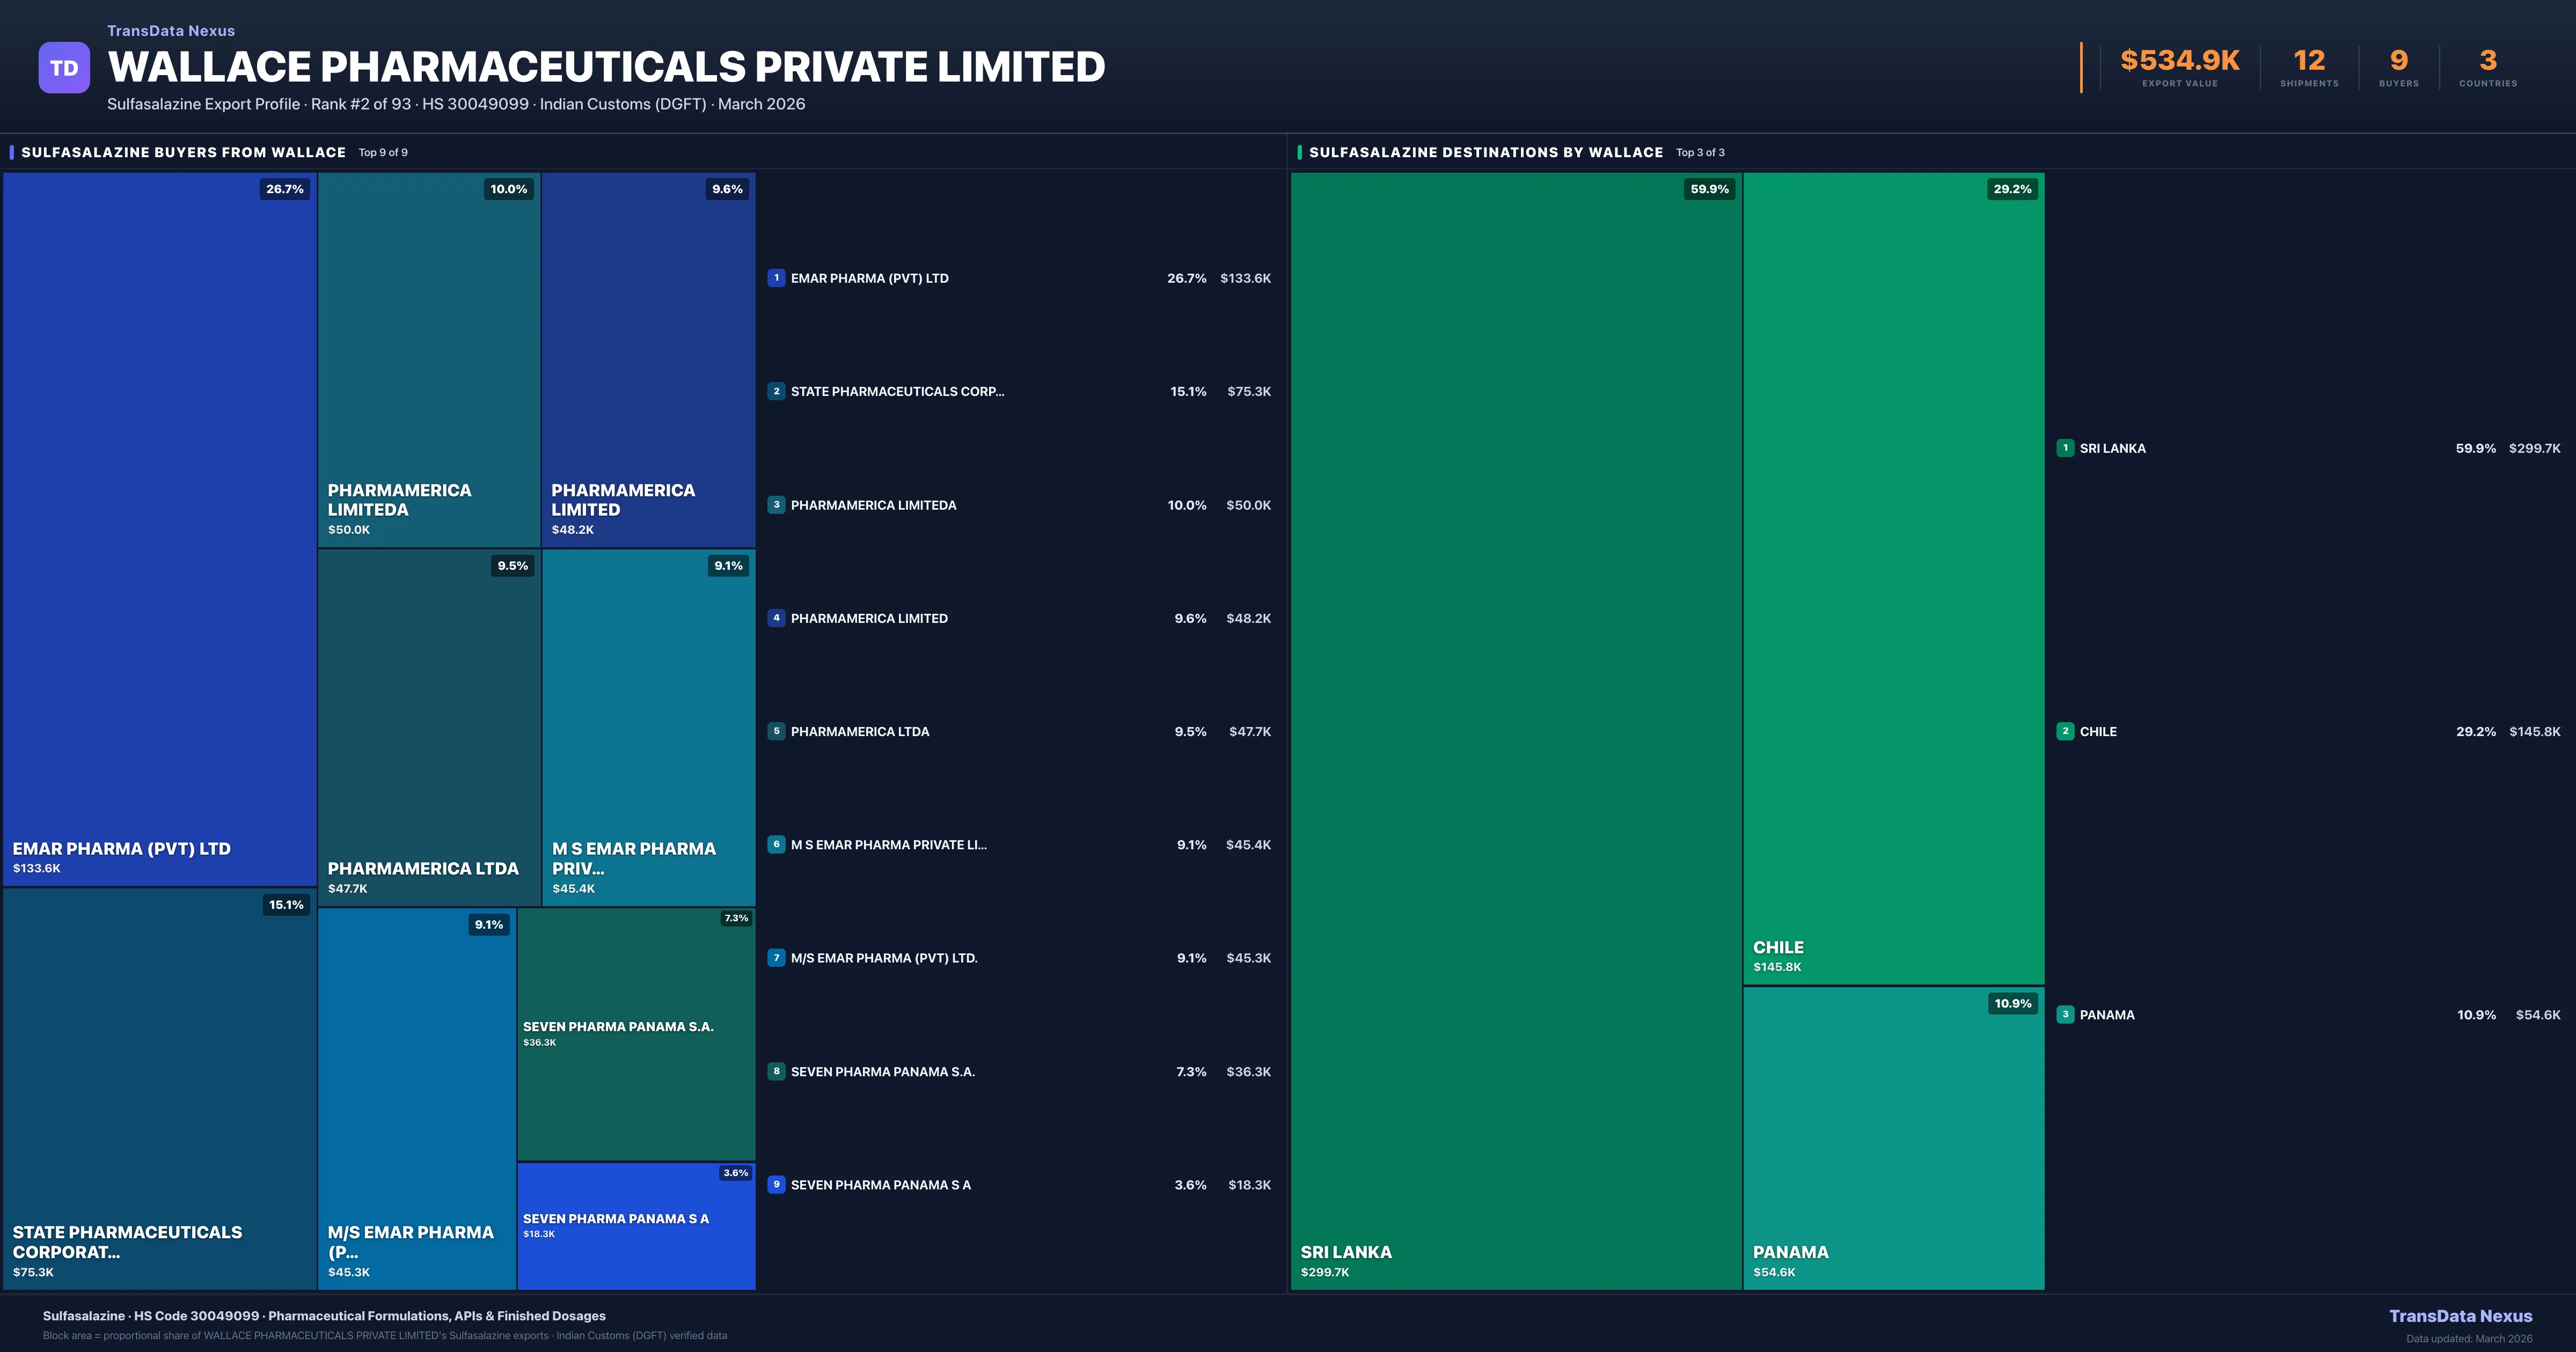This screenshot has width=2576, height=1352.
Task: Click Sri Lanka rank badge in destinations list
Action: coord(2065,448)
